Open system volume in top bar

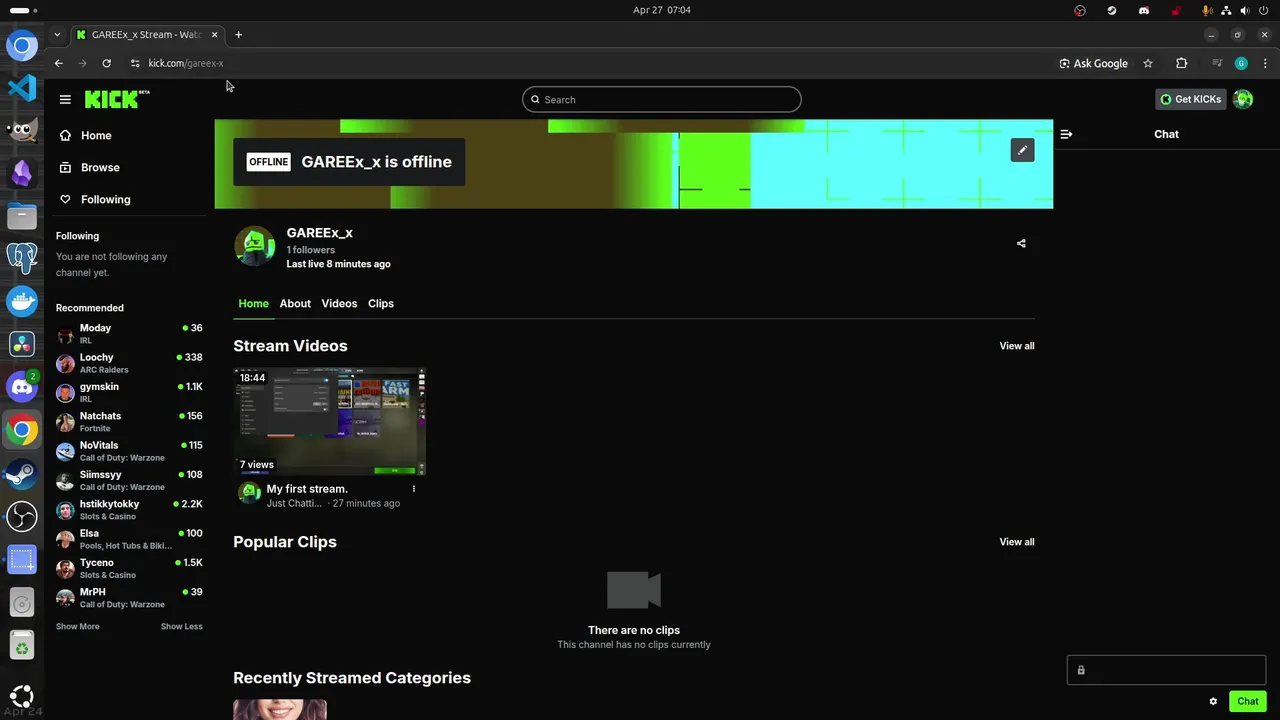tap(1245, 10)
